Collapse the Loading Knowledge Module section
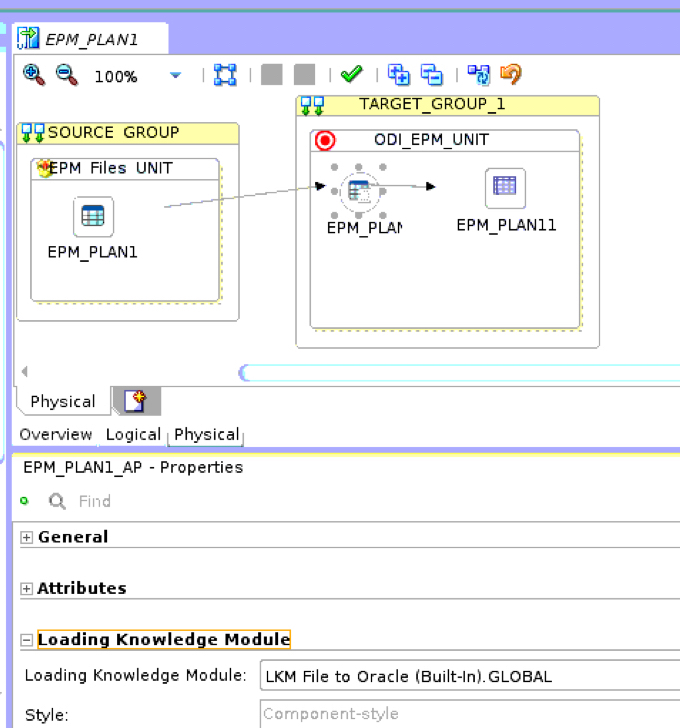The height and width of the screenshot is (728, 680). click(26, 640)
